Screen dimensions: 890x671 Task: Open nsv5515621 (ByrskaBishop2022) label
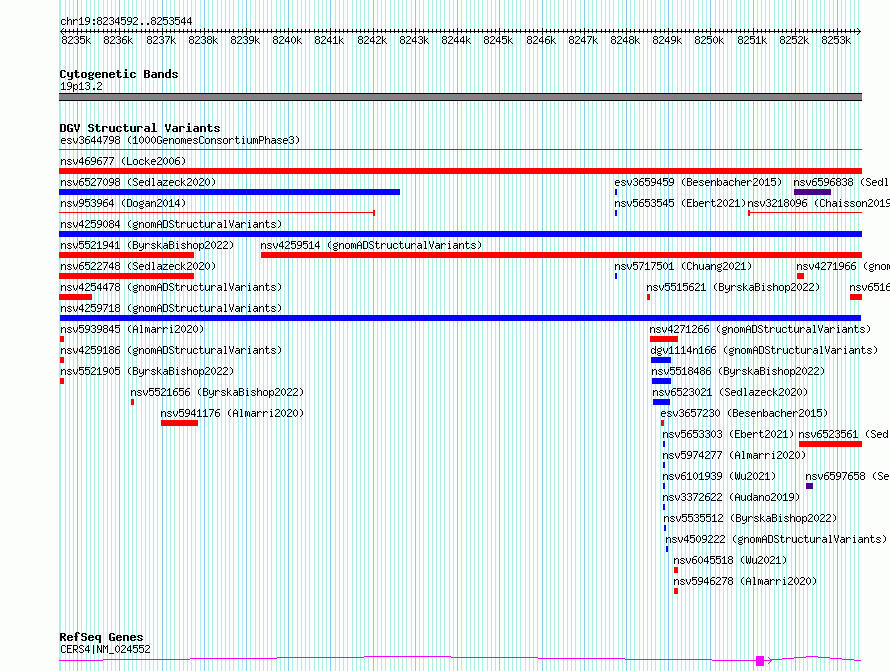coord(733,287)
